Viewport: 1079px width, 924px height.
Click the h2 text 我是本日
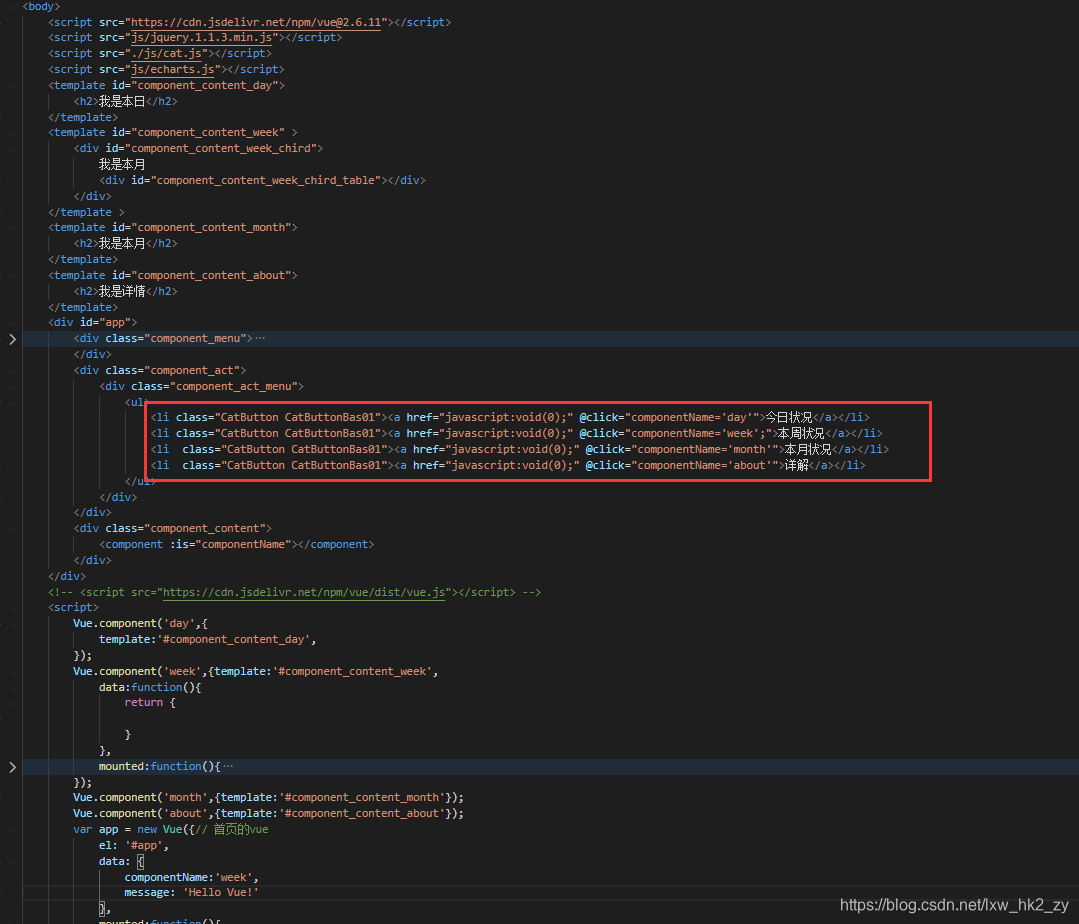122,101
